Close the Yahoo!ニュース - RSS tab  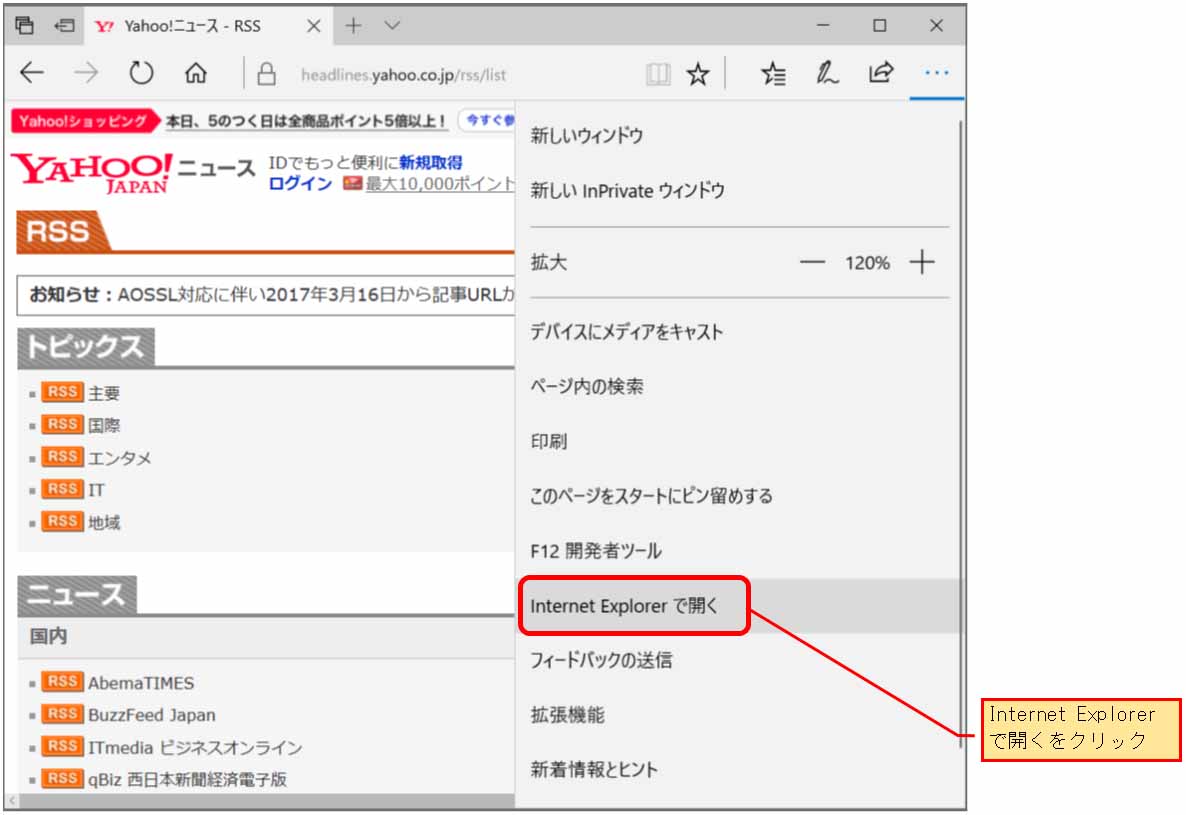[314, 26]
